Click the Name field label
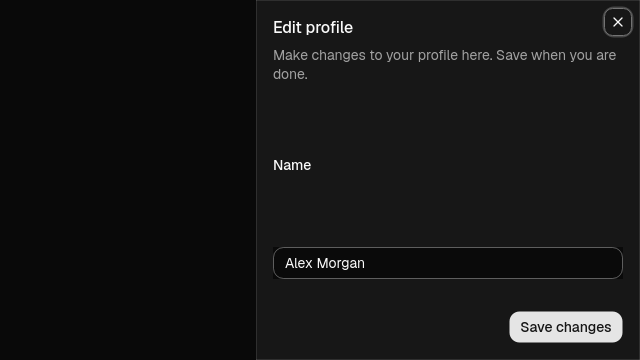Image resolution: width=640 pixels, height=360 pixels. pos(292,165)
